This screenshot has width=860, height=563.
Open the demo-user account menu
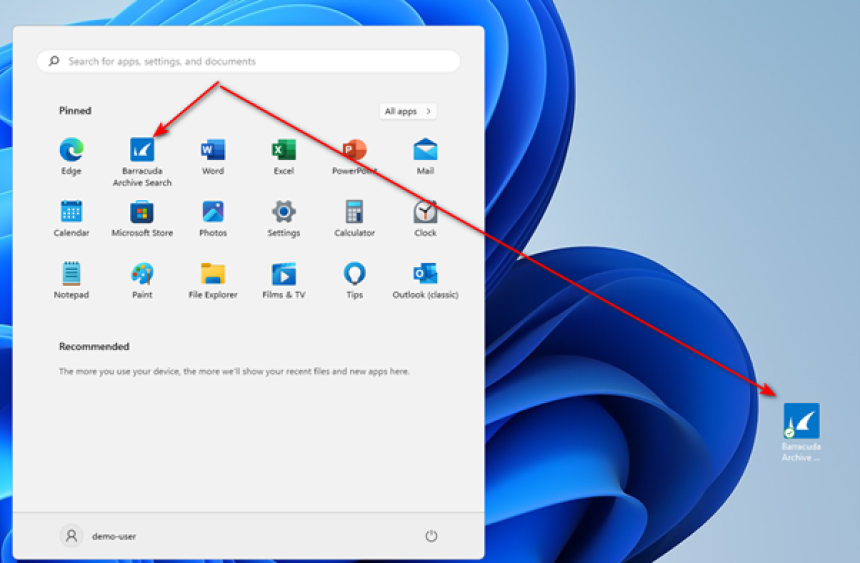[x=98, y=536]
